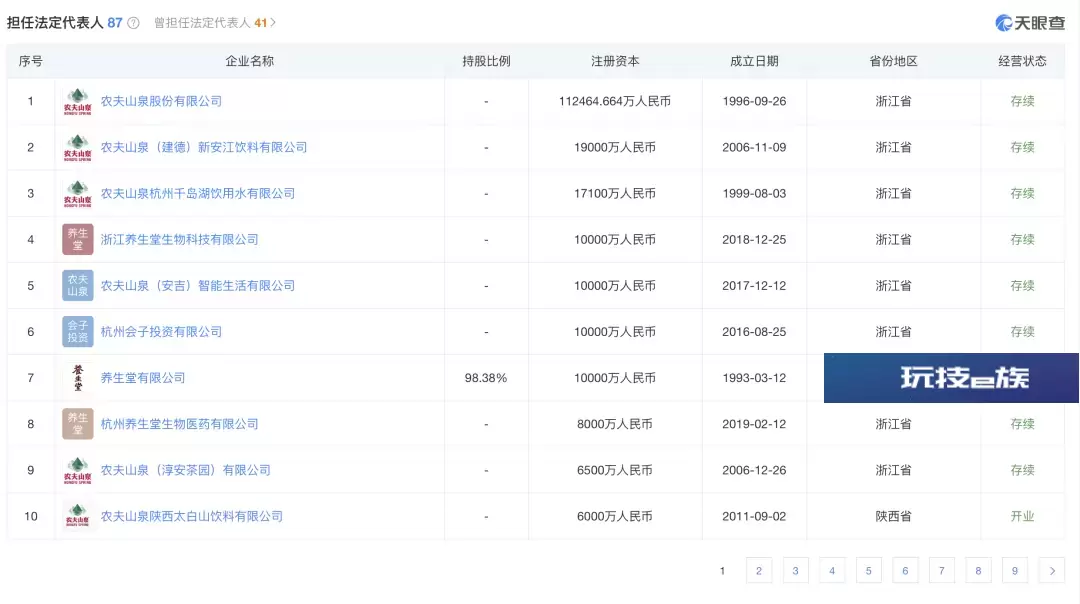Screen dimensions: 1080x604
Task: Click the 企业名称 column header
Action: click(249, 61)
